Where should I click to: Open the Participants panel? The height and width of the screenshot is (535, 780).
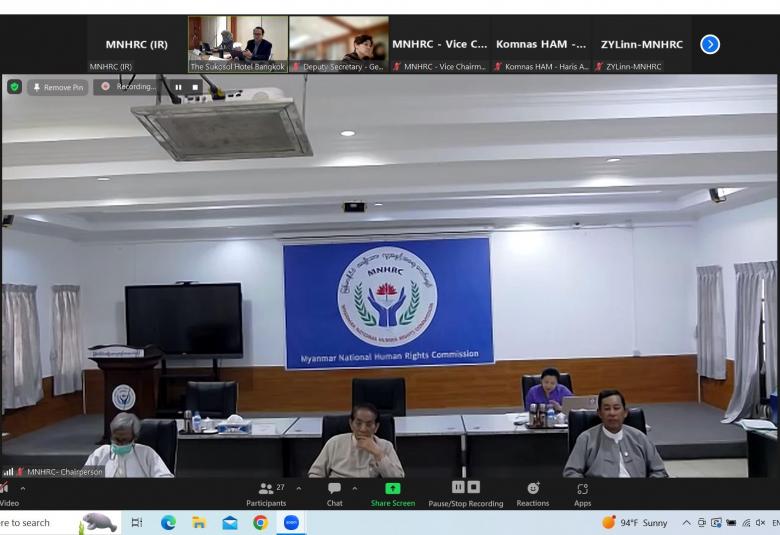[x=267, y=495]
